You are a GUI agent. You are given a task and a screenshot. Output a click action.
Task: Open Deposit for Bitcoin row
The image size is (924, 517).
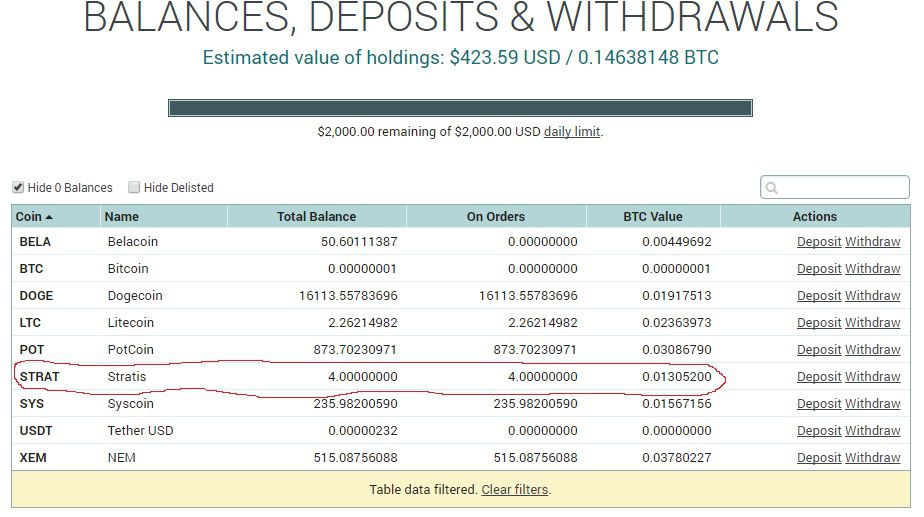coord(819,269)
